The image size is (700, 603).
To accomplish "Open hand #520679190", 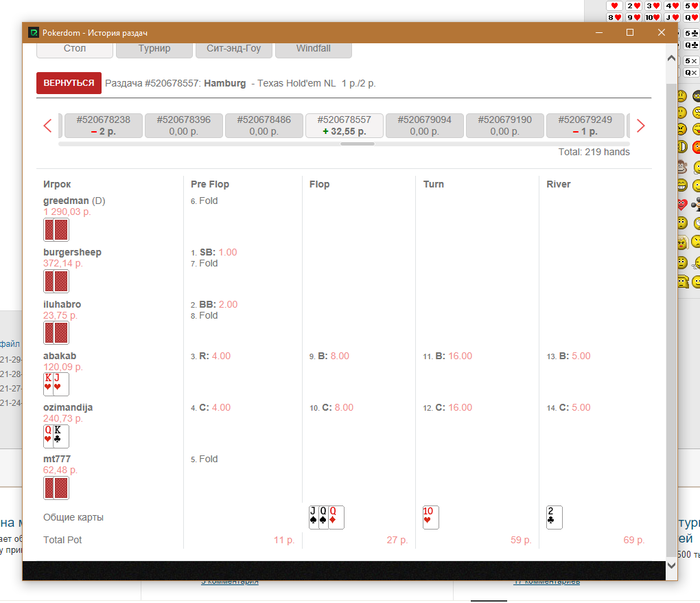I will click(x=505, y=125).
